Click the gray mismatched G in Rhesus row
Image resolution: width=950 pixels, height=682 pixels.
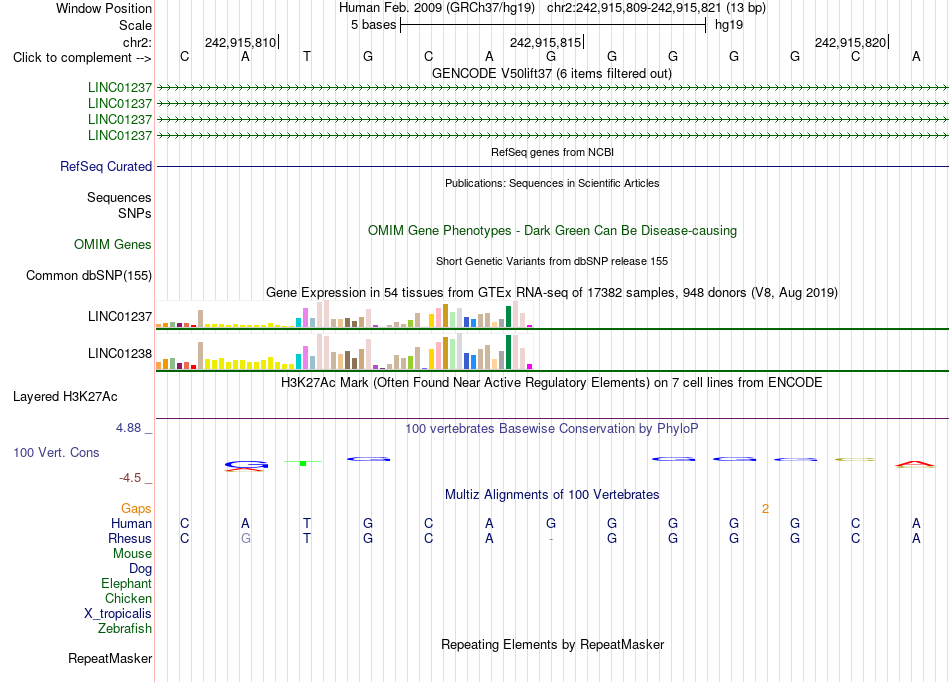pos(245,538)
